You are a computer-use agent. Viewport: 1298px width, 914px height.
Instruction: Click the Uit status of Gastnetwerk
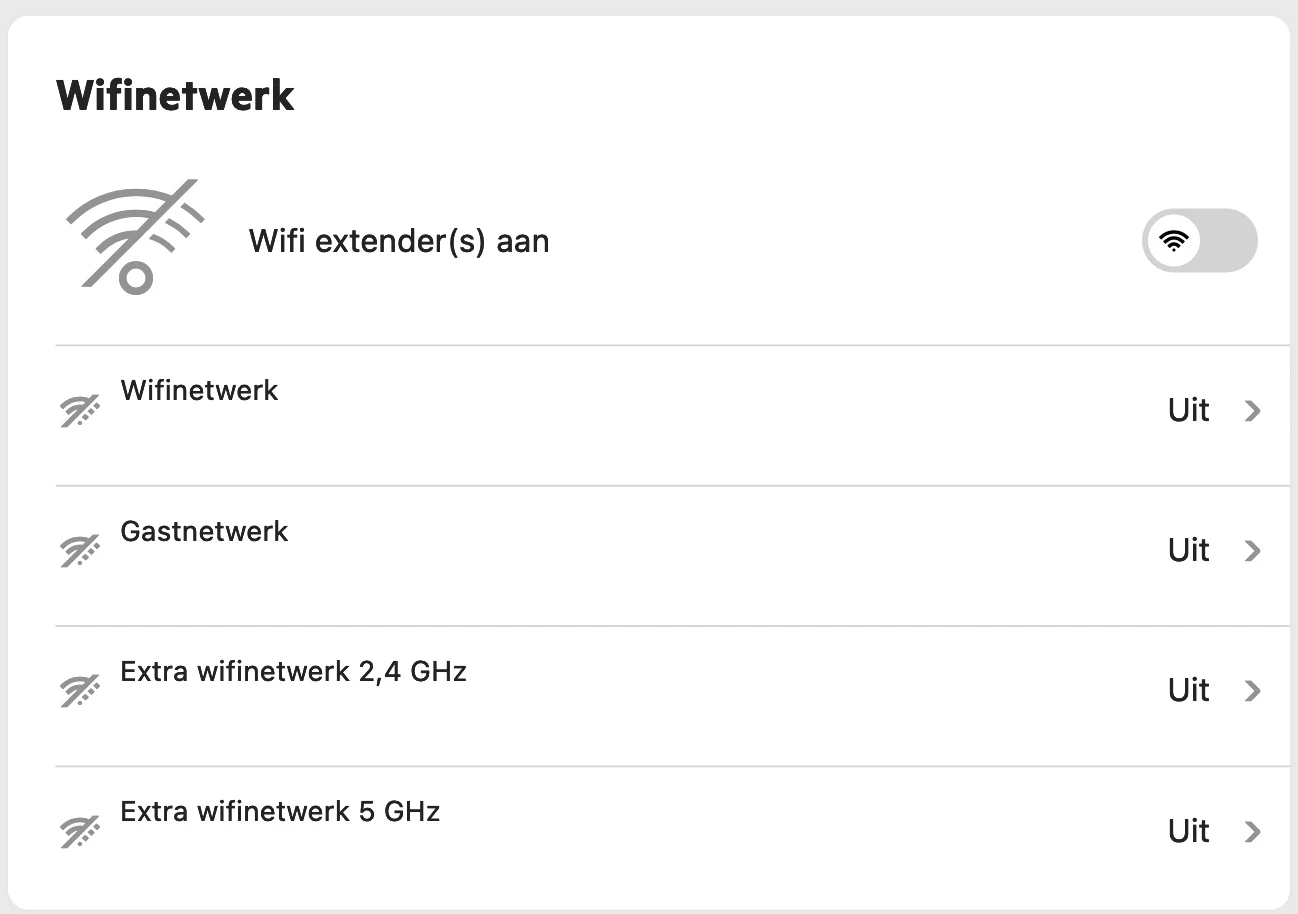tap(1188, 551)
